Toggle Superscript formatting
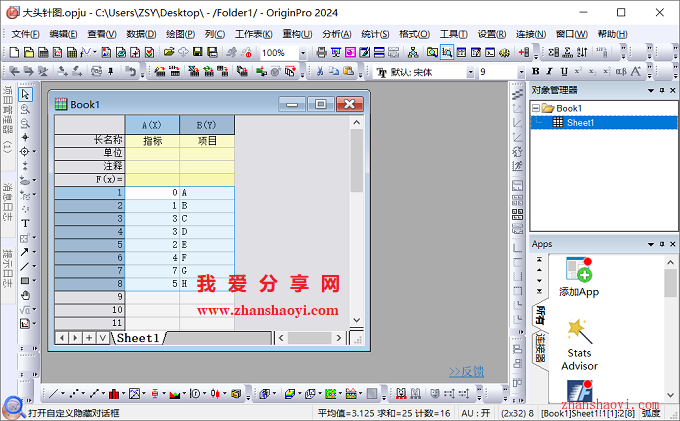This screenshot has width=680, height=421. coord(578,72)
